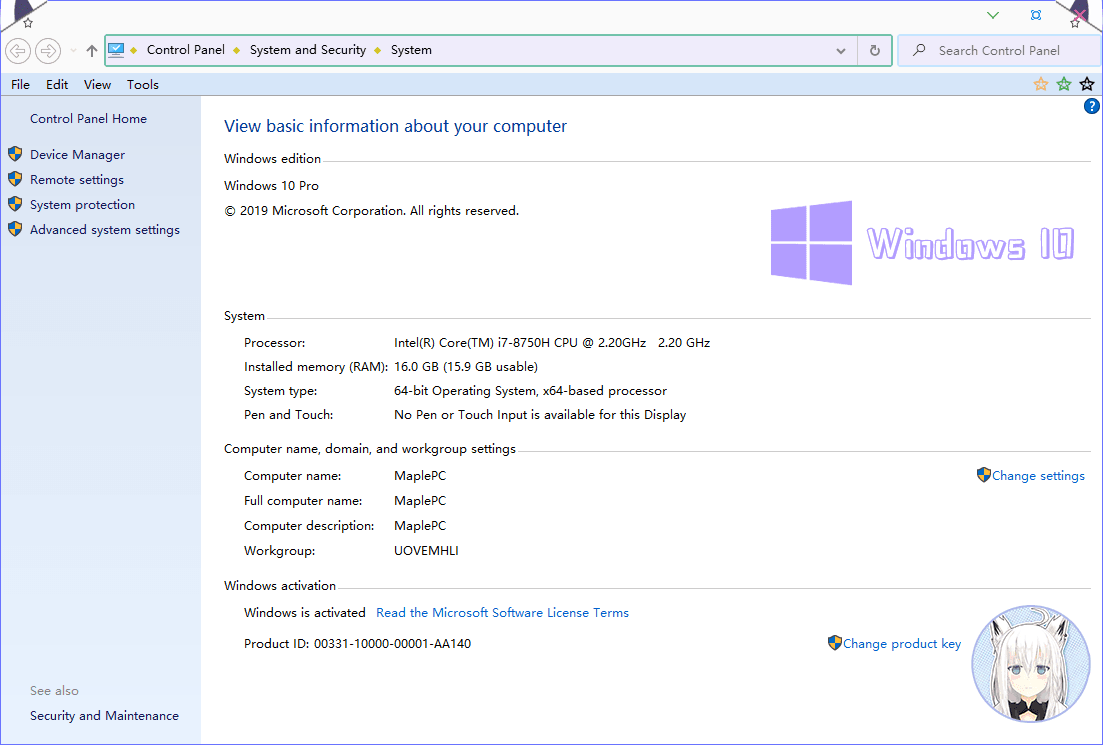The width and height of the screenshot is (1103, 745).
Task: Click "MaplePC" in the Full computer name row
Action: (x=420, y=501)
